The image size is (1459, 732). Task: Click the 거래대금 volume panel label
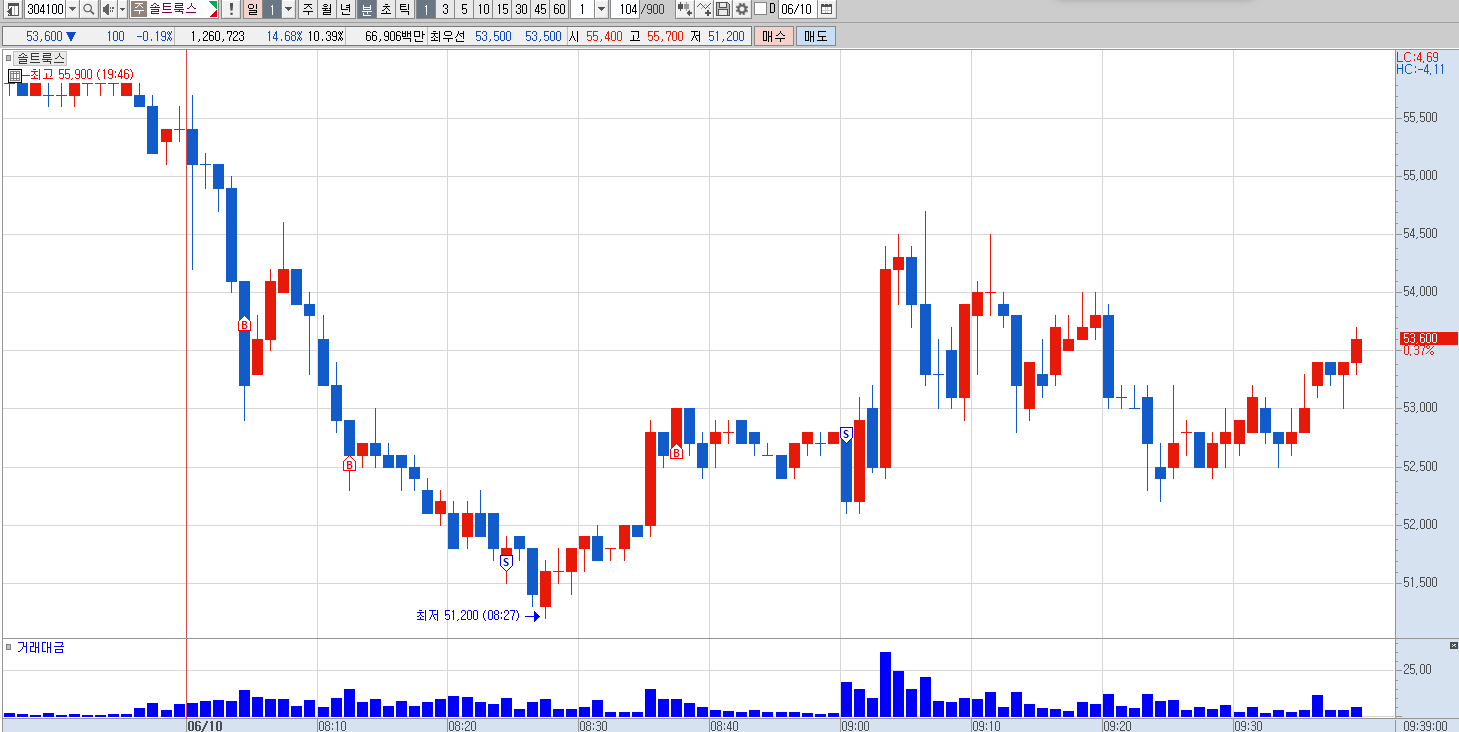[x=40, y=647]
